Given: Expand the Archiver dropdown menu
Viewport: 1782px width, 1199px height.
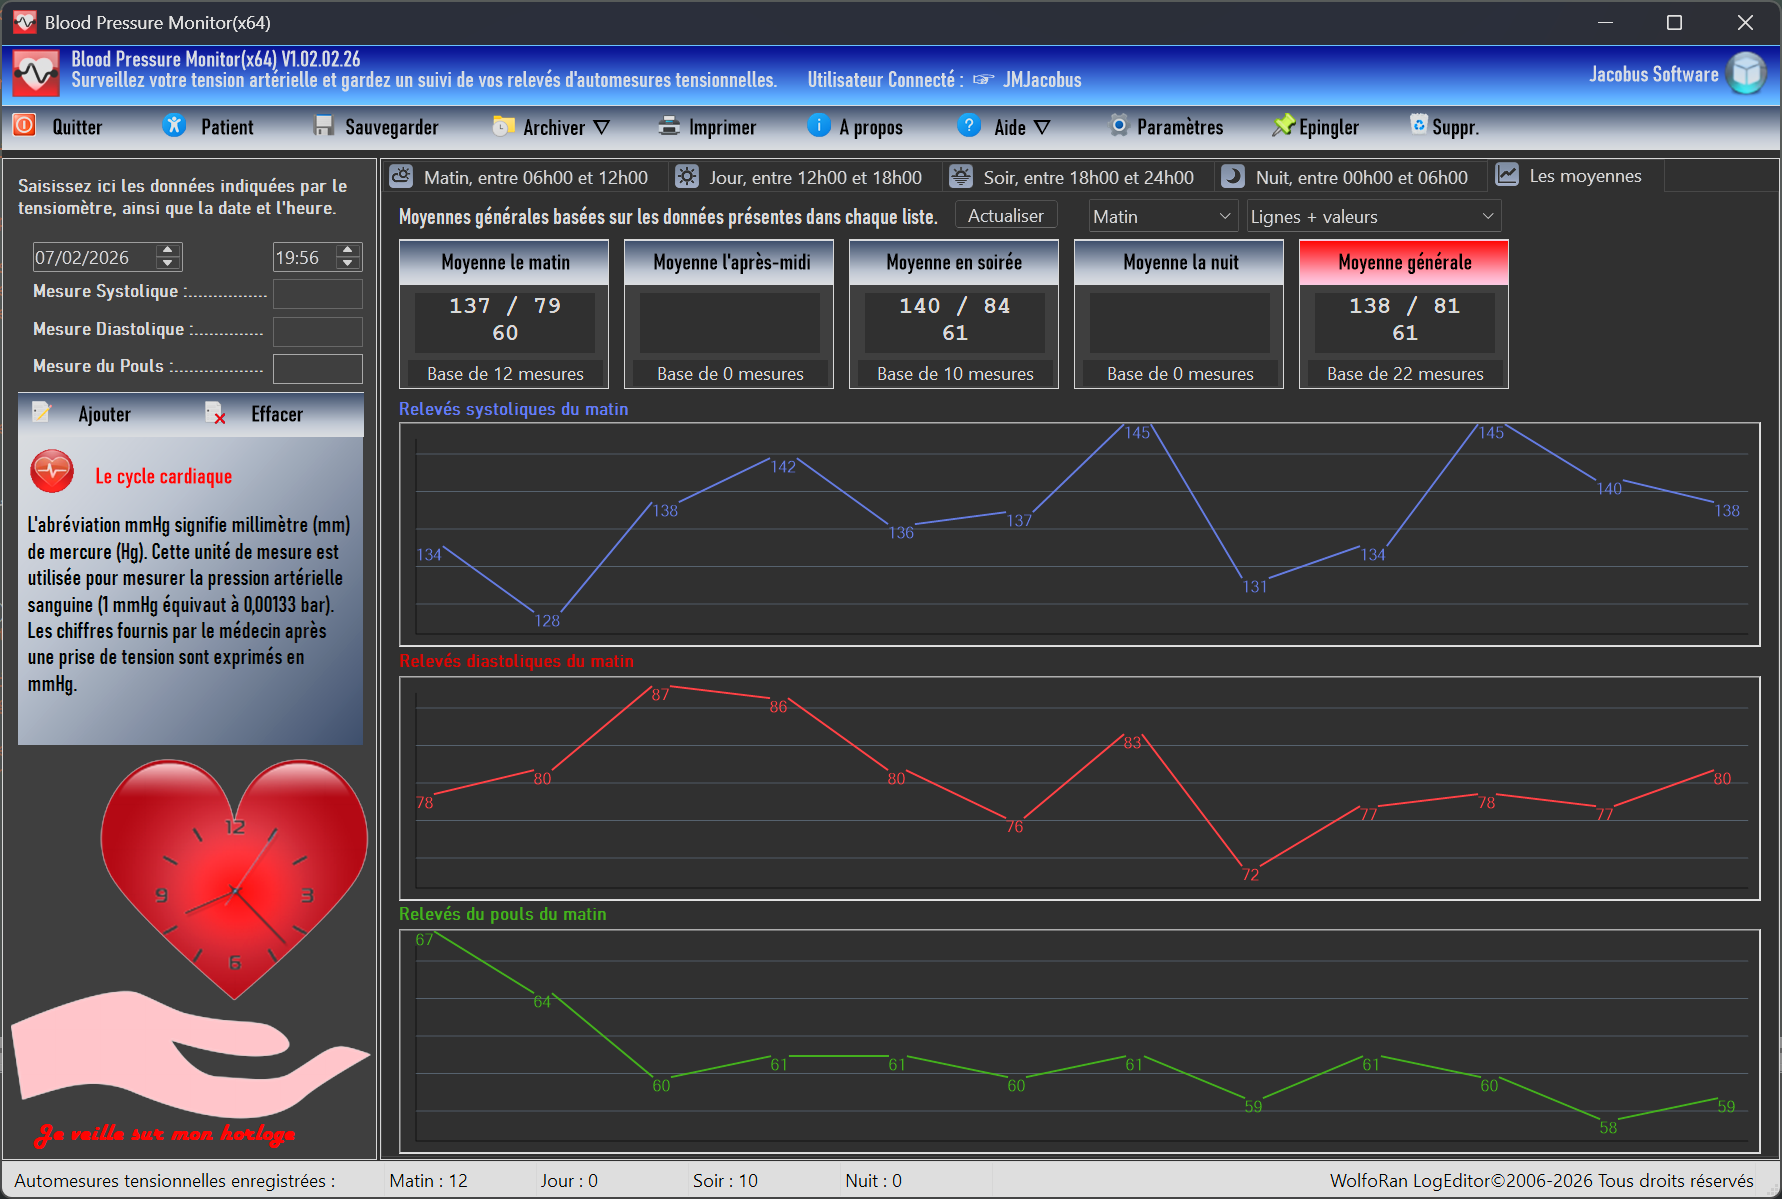Looking at the screenshot, I should pos(601,127).
